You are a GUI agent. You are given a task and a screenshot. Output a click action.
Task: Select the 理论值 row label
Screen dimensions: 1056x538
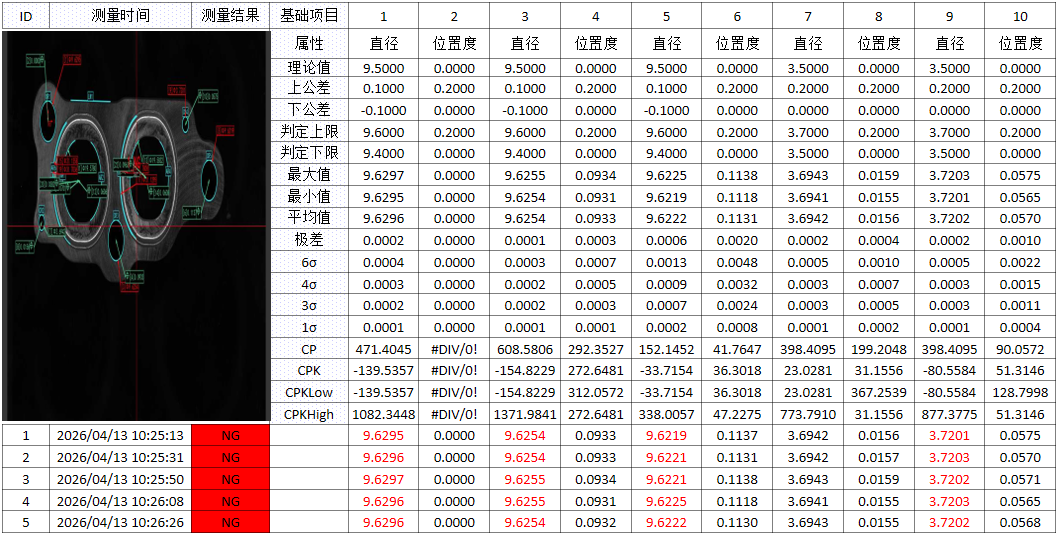pyautogui.click(x=309, y=69)
